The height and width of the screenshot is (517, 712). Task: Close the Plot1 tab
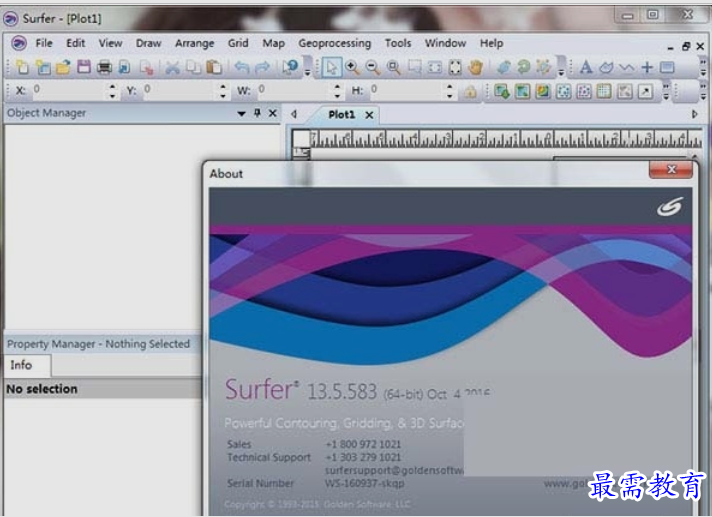(370, 115)
